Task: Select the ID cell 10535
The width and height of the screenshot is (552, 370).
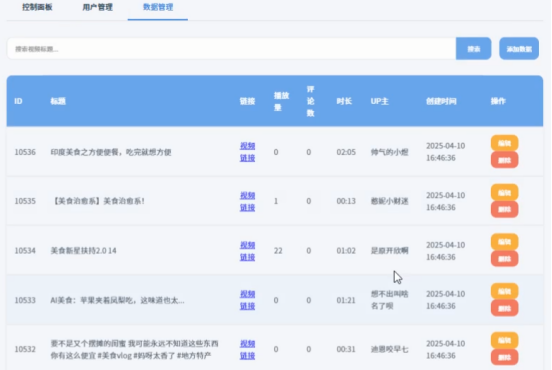Action: click(25, 201)
